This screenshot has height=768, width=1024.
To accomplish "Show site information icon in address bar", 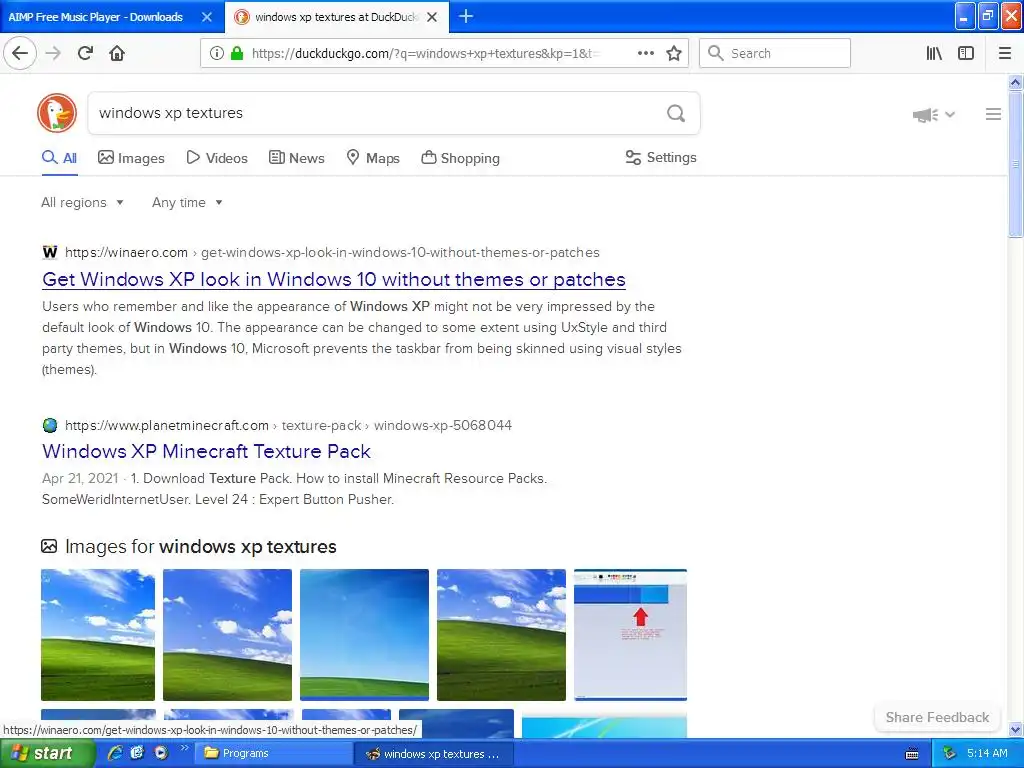I will point(216,53).
